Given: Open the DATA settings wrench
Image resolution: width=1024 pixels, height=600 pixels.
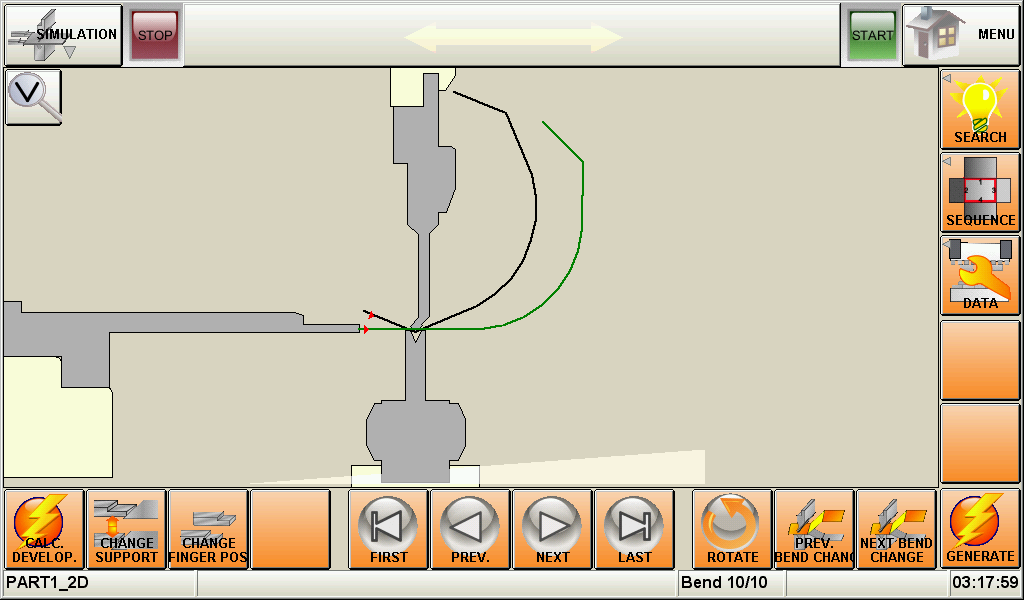Looking at the screenshot, I should 980,276.
